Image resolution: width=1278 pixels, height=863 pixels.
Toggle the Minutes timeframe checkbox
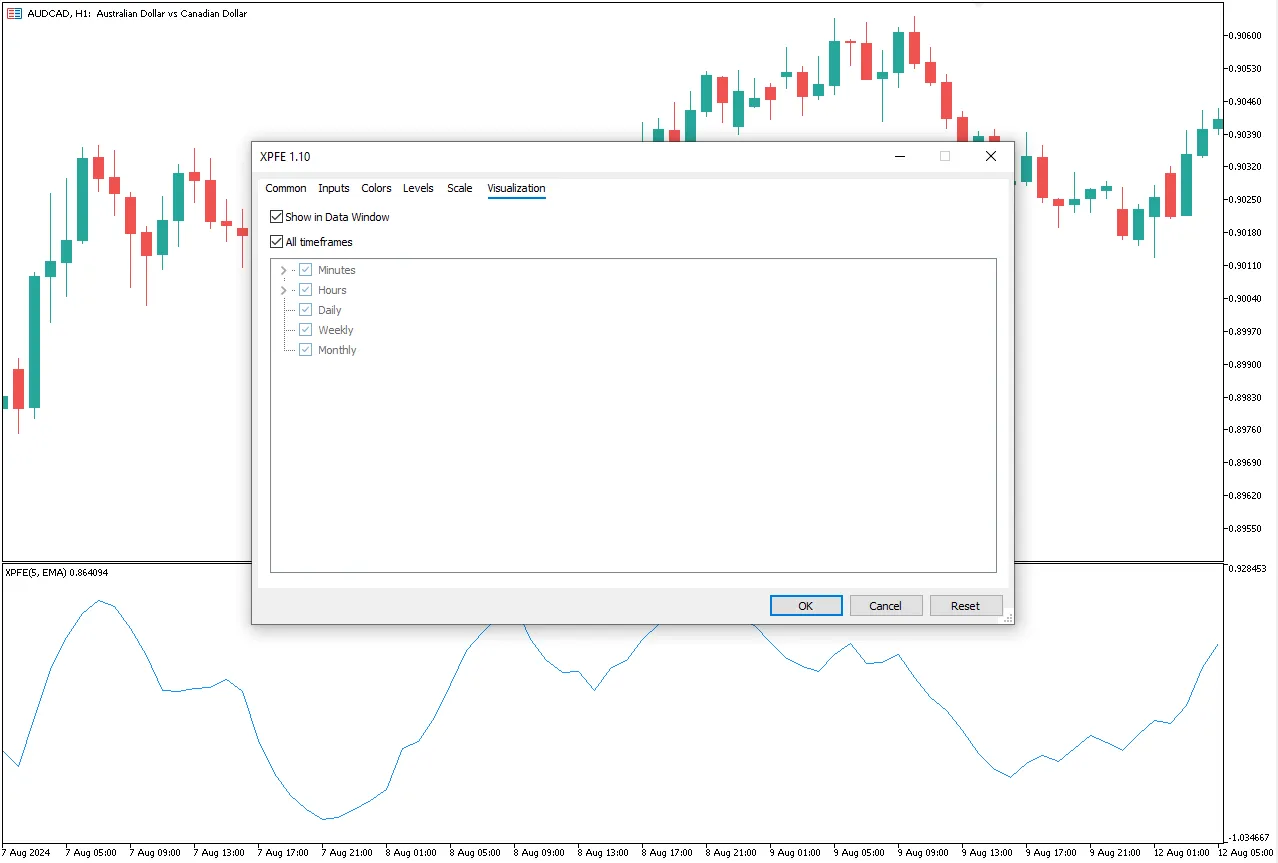(x=306, y=270)
